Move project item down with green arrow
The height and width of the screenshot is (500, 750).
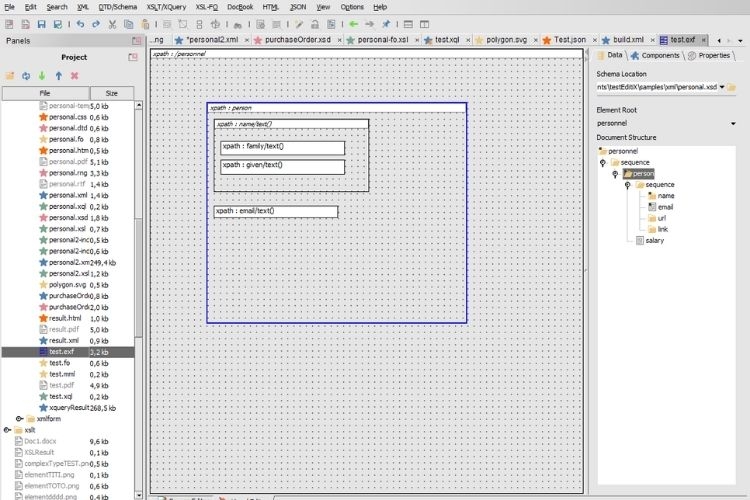click(x=42, y=76)
